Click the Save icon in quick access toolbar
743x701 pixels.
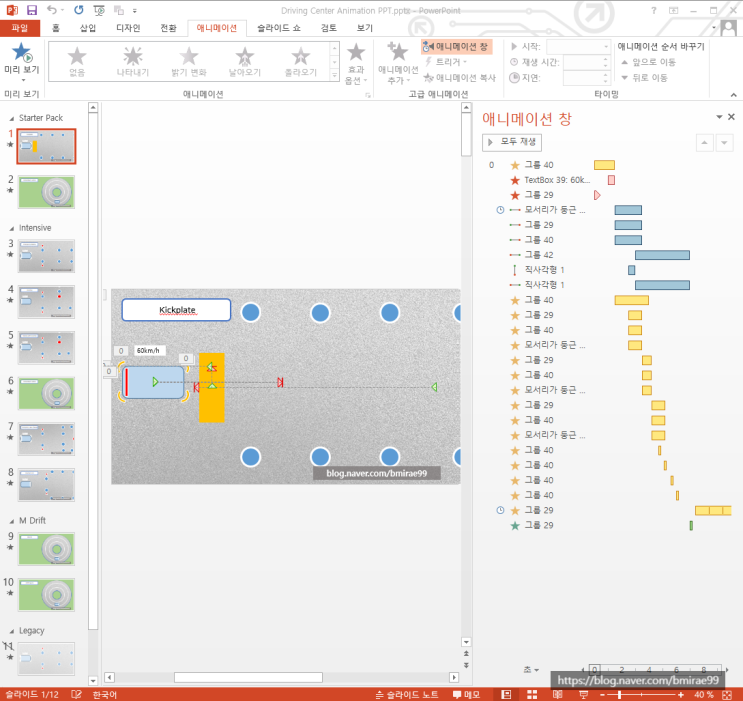click(x=32, y=10)
